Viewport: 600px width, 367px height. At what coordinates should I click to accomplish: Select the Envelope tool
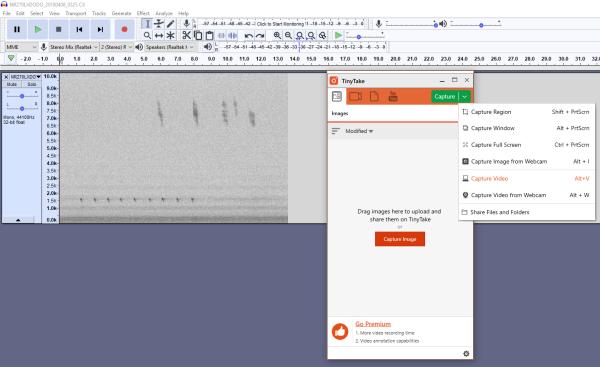(x=159, y=24)
